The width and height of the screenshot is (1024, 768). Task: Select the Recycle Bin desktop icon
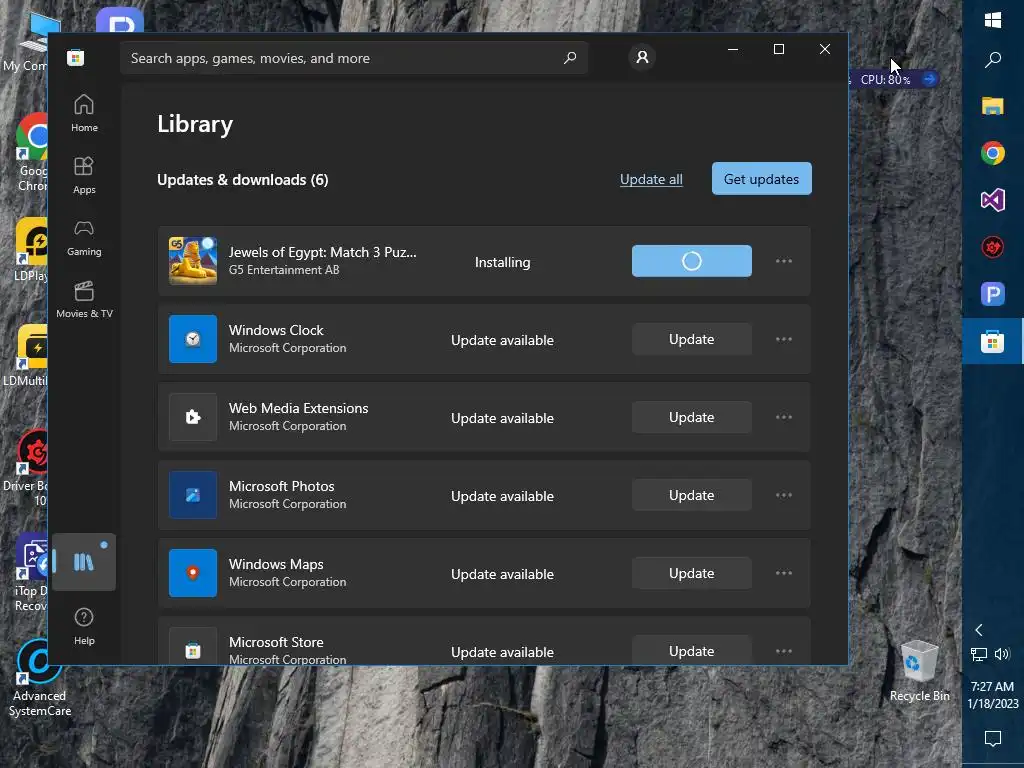[x=920, y=671]
